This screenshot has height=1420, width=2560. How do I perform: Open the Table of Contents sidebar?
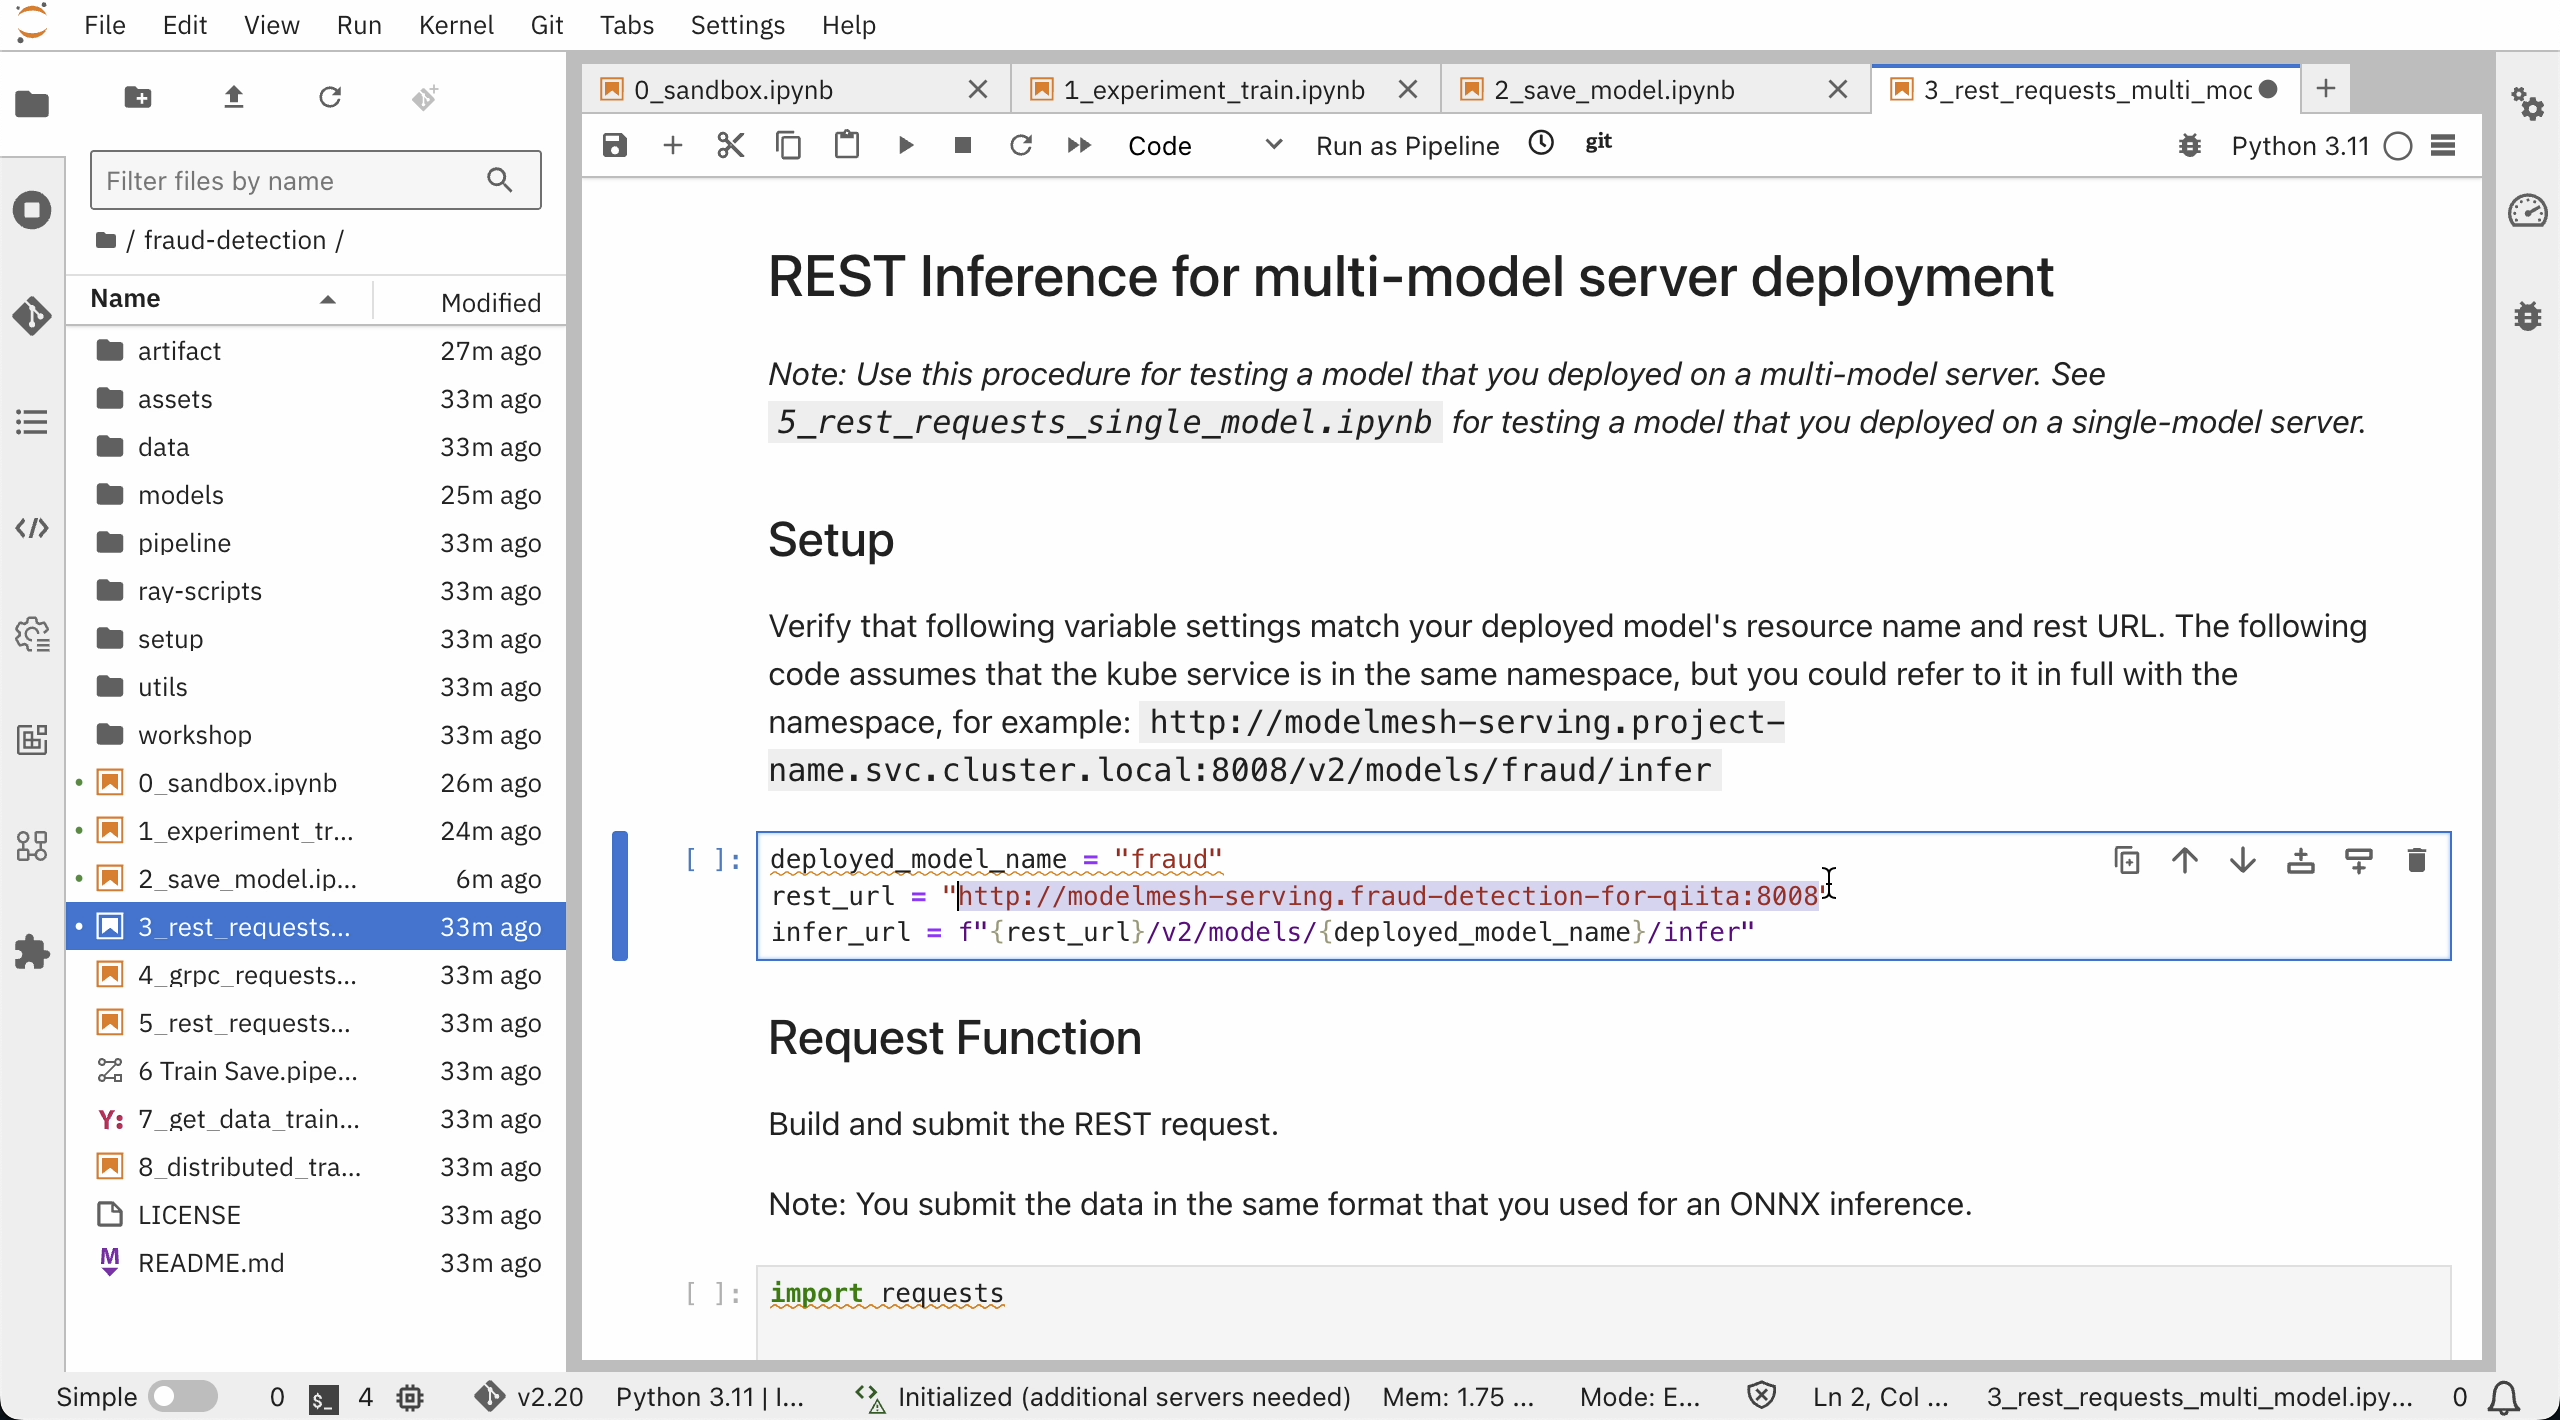(32, 422)
